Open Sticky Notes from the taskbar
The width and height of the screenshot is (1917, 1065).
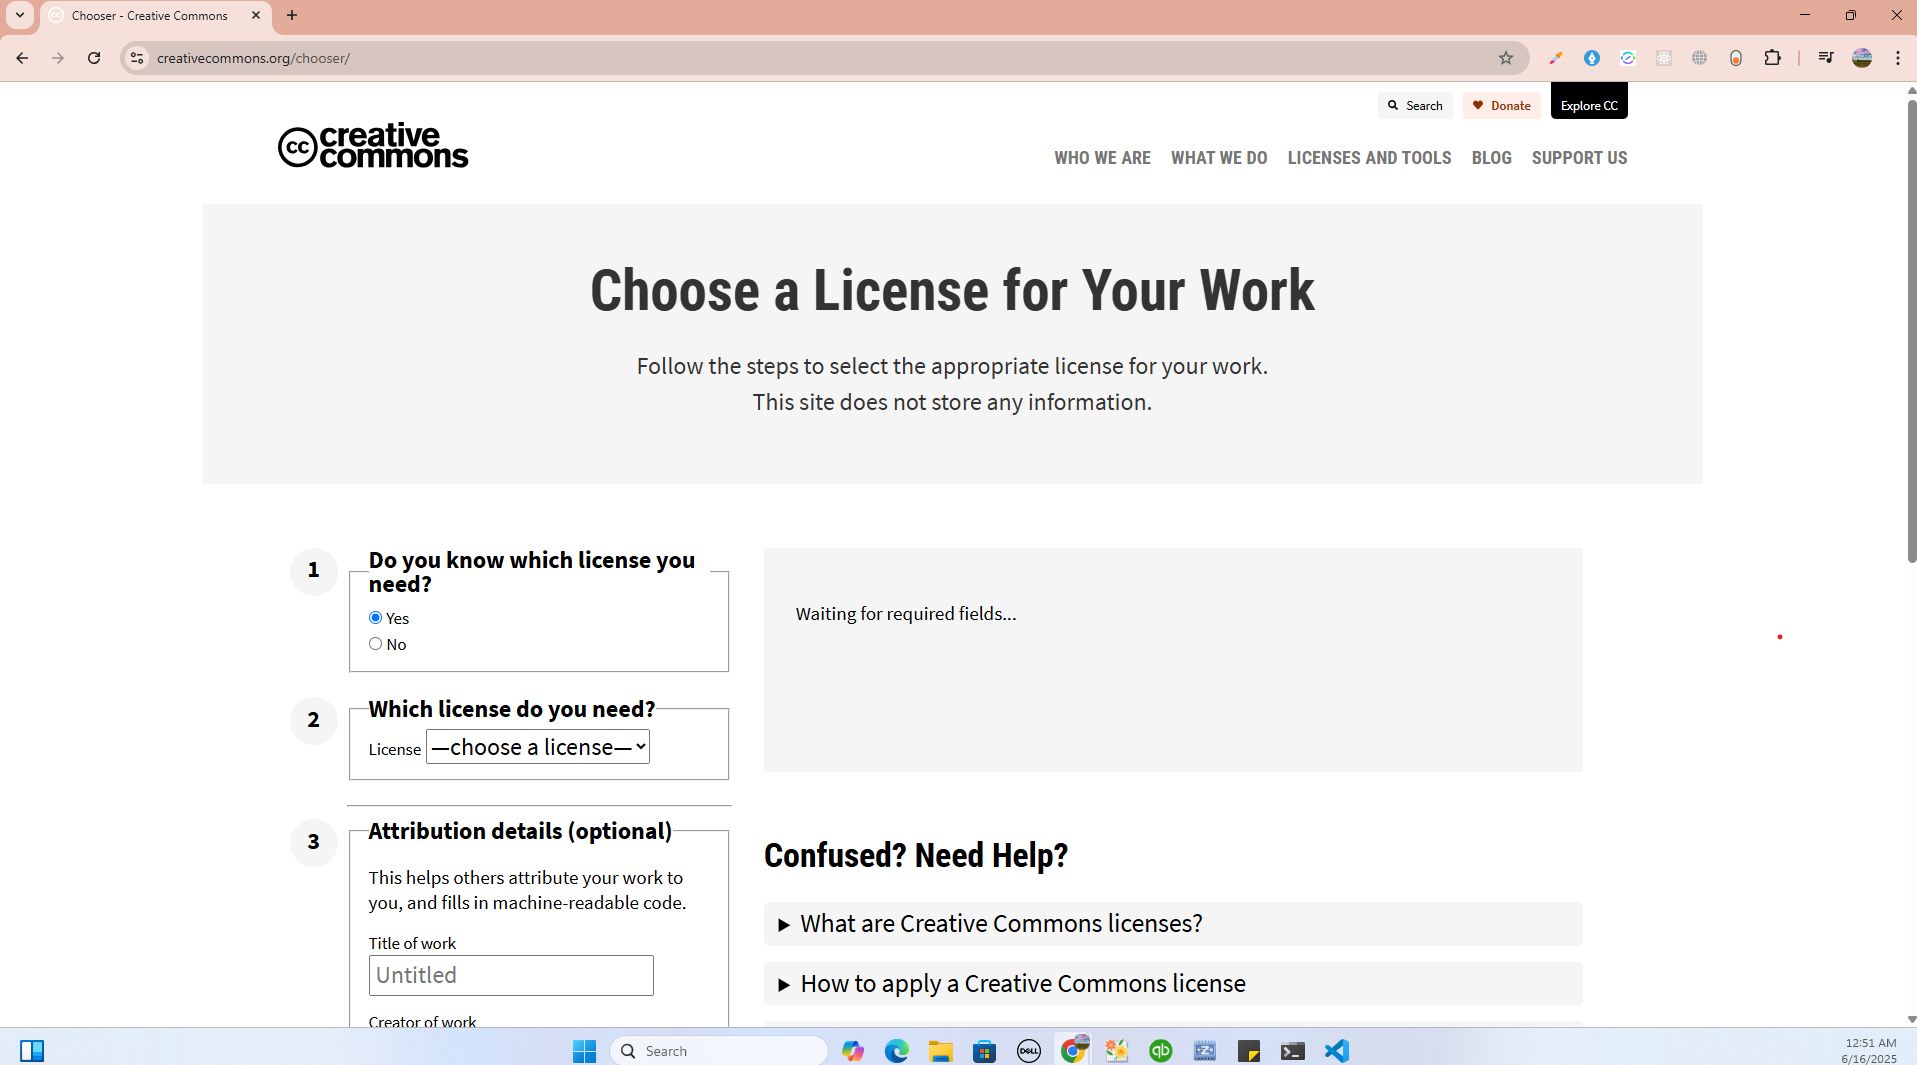[1248, 1051]
